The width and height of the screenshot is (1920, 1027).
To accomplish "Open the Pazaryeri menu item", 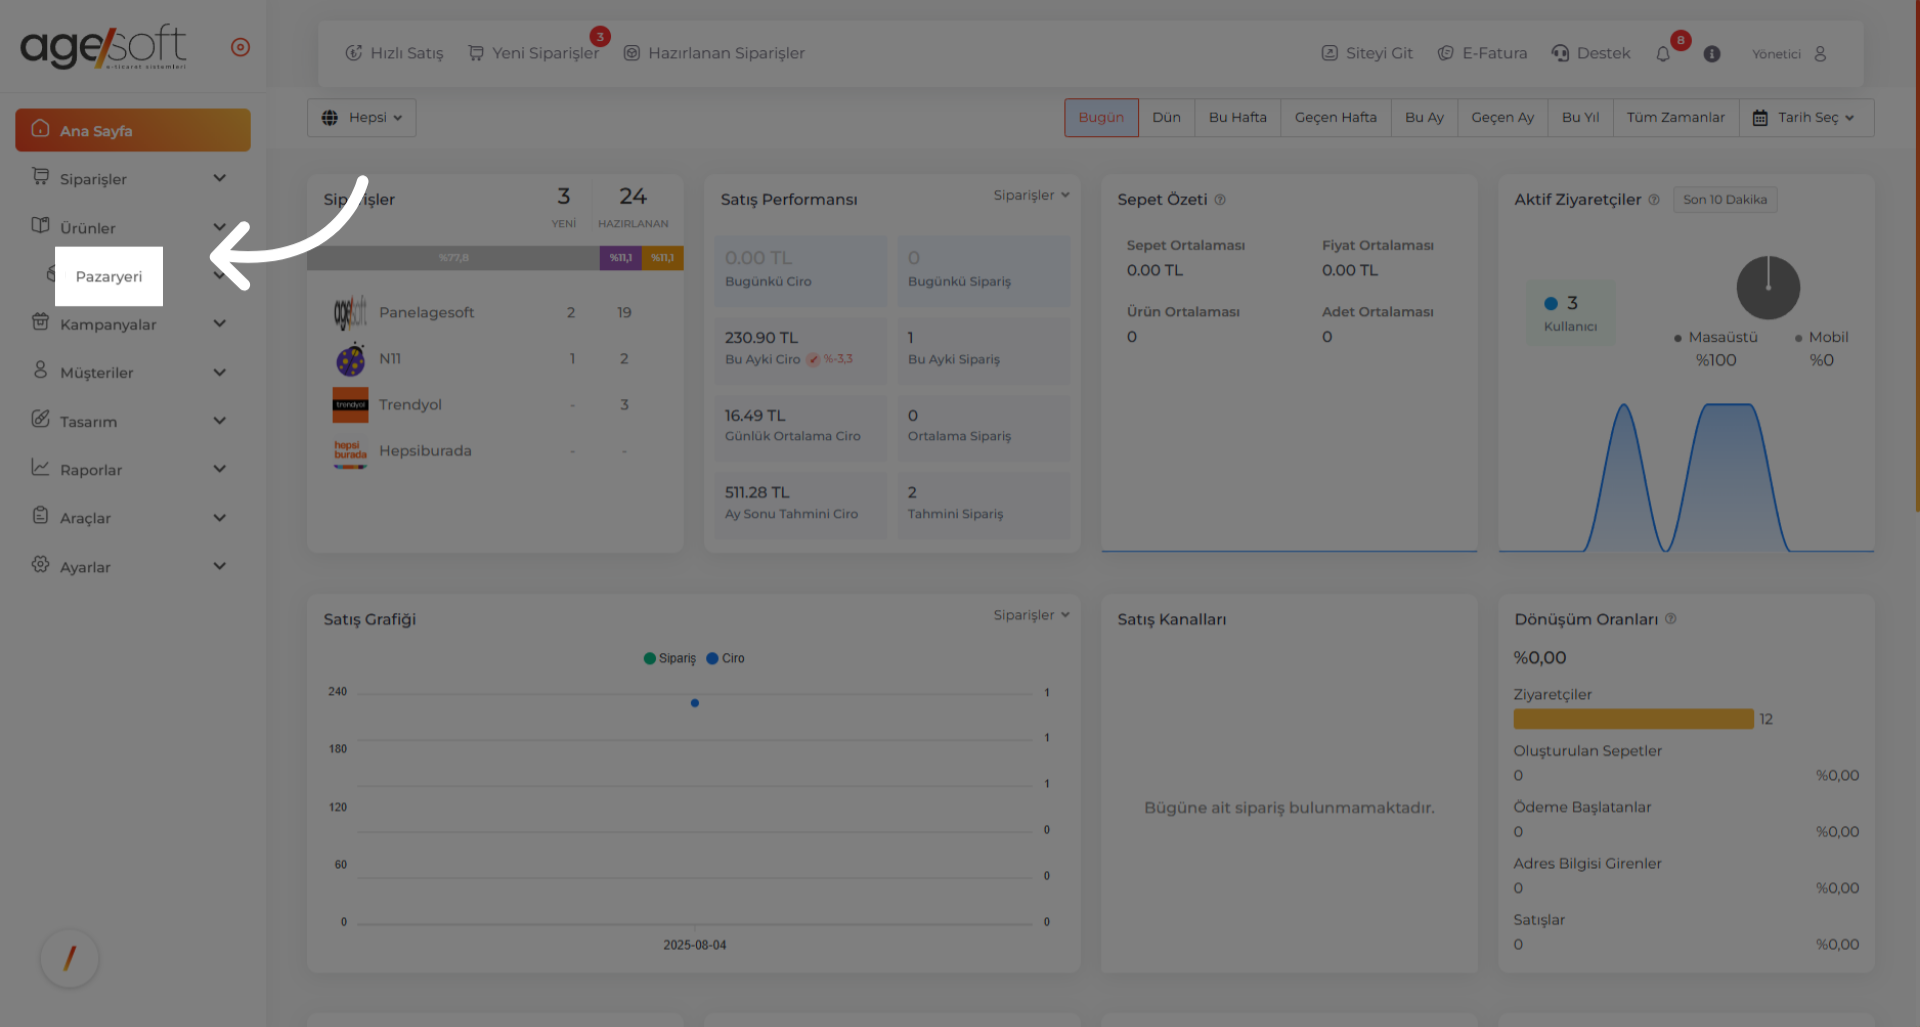I will click(x=109, y=276).
